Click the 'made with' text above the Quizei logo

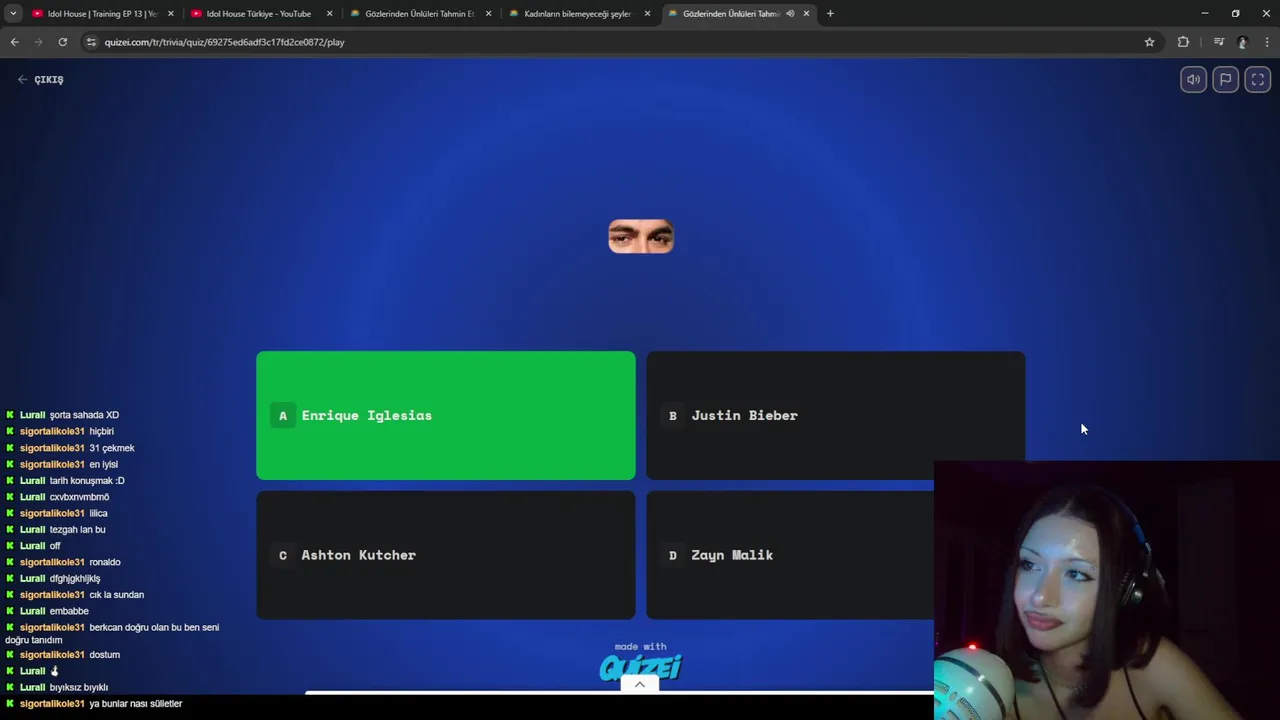click(x=640, y=647)
